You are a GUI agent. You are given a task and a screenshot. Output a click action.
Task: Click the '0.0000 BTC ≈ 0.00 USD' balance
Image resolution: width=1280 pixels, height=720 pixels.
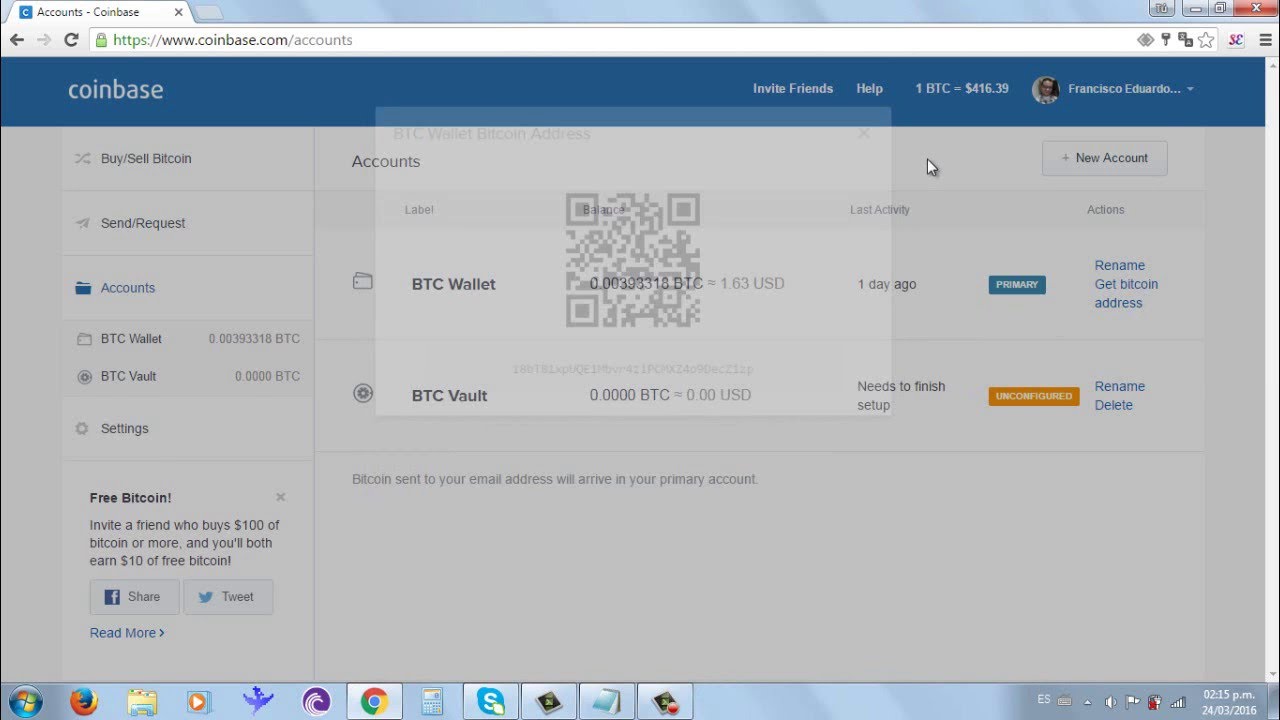click(670, 395)
